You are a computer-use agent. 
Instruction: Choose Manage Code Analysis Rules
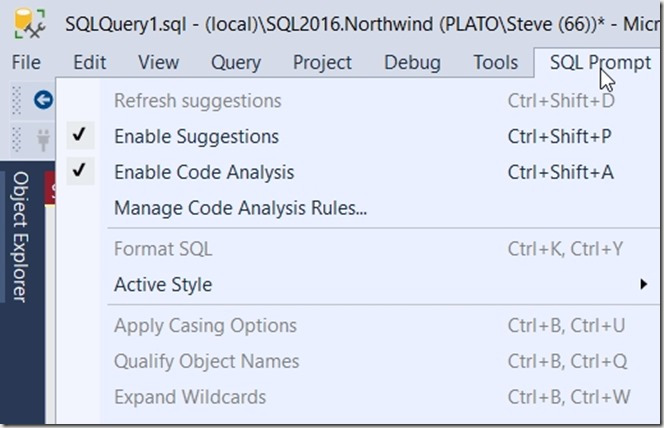tap(241, 209)
